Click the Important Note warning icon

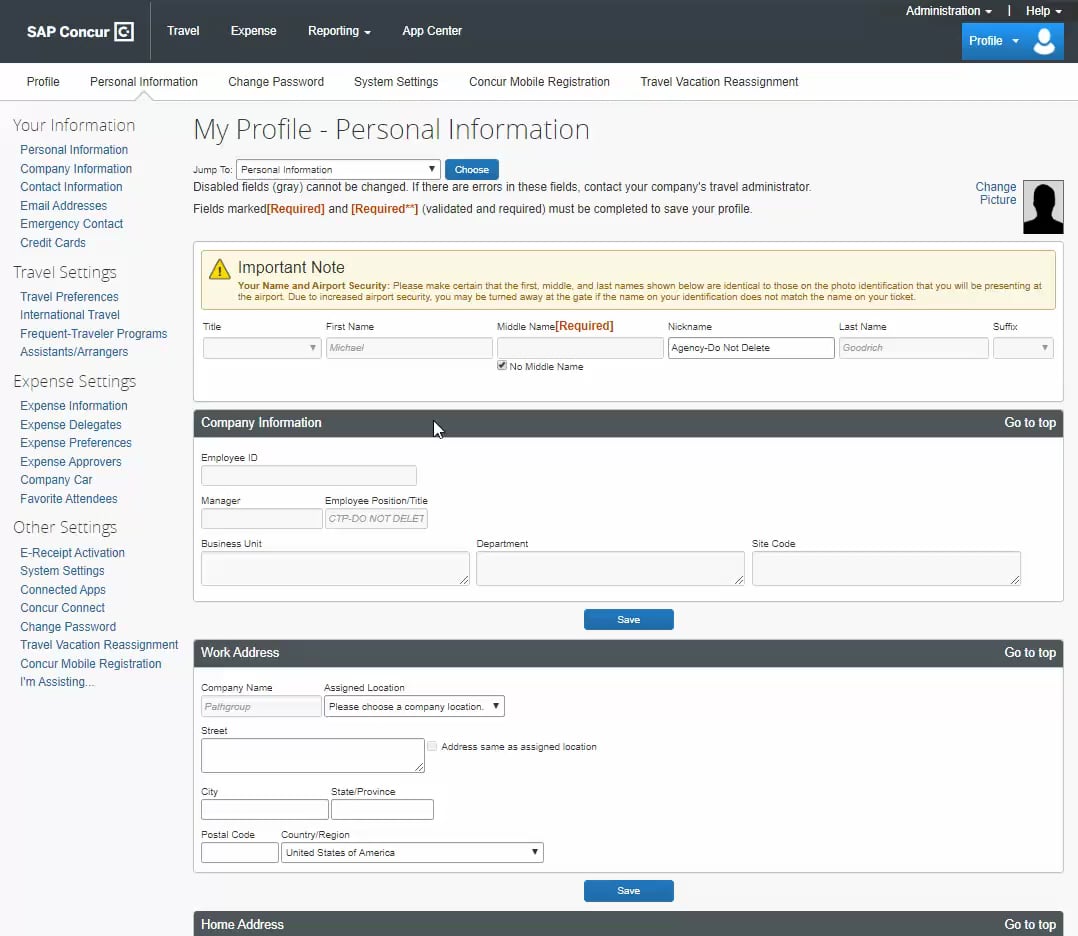(219, 269)
